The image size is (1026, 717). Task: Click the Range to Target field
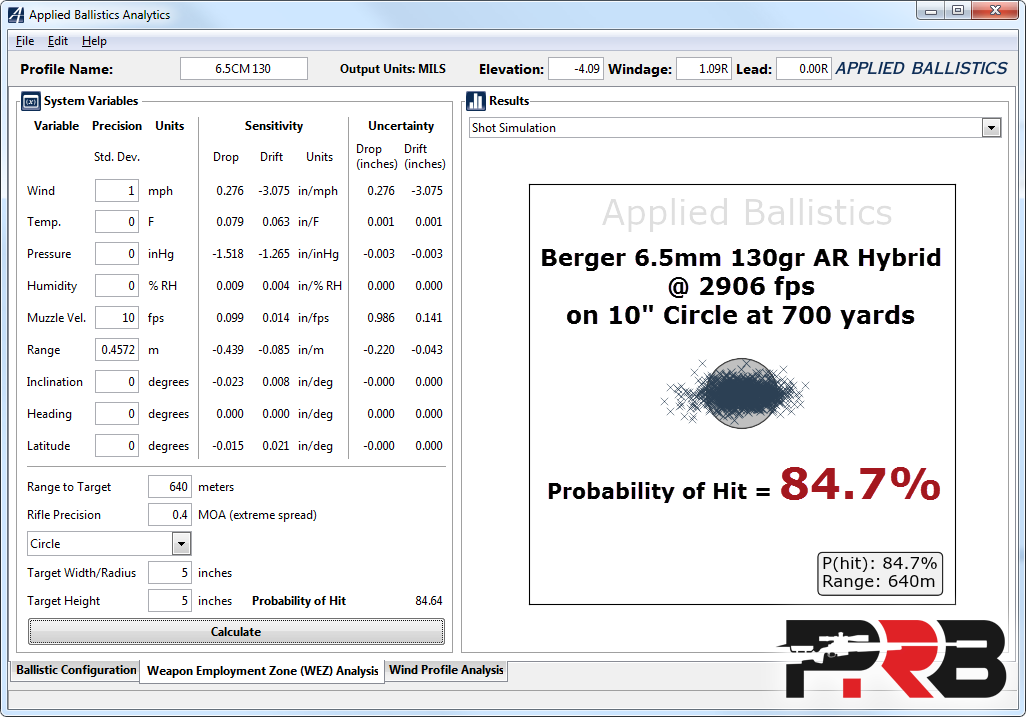[169, 487]
